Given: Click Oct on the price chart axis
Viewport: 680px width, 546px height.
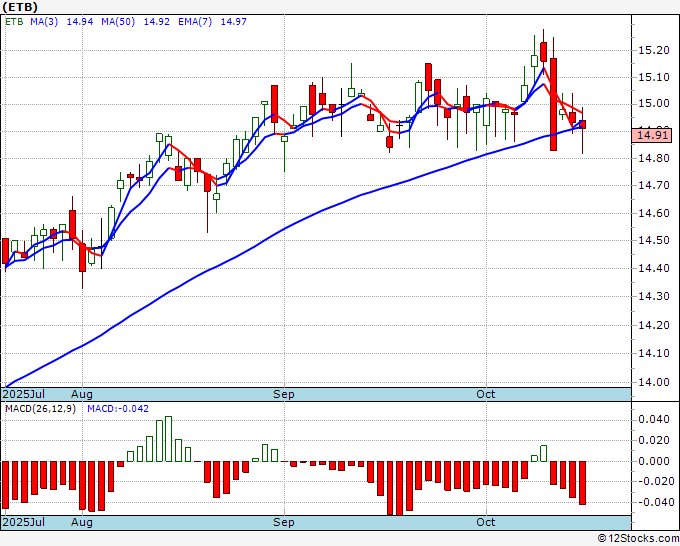Looking at the screenshot, I should 486,394.
